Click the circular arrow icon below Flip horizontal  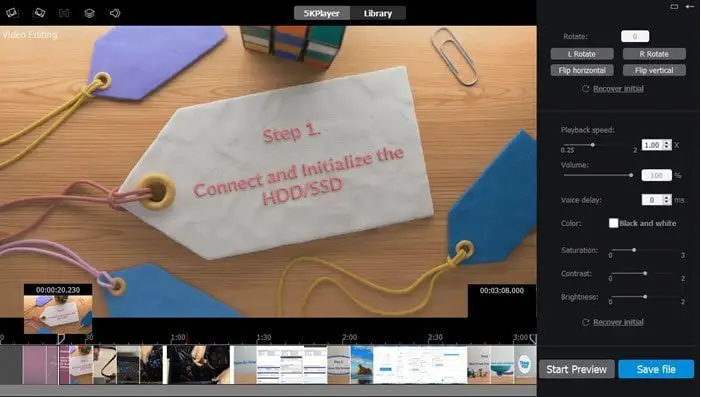(x=585, y=89)
